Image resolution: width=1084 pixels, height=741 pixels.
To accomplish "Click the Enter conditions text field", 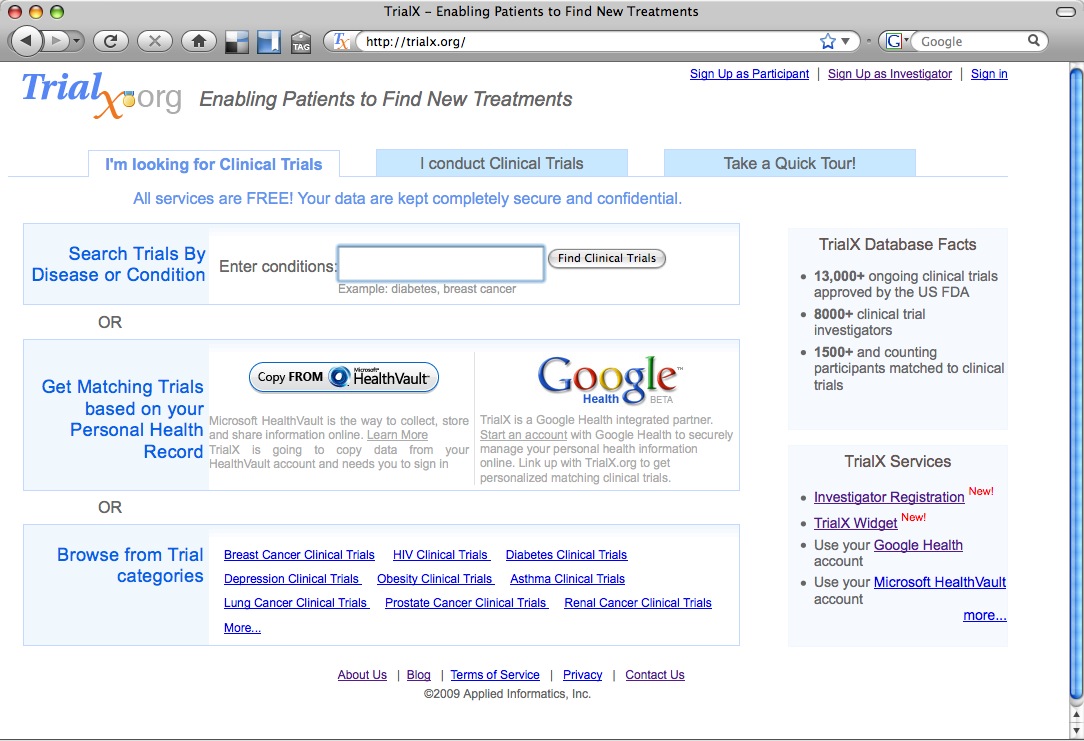I will [441, 263].
